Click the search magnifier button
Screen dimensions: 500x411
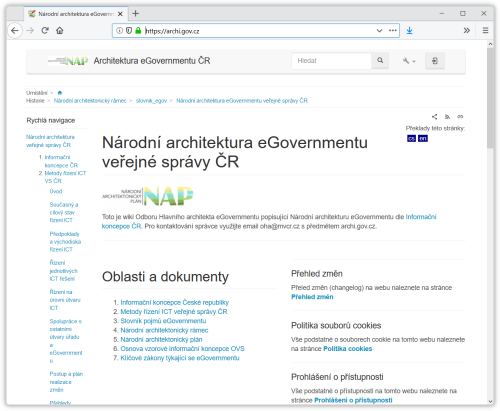tap(380, 61)
